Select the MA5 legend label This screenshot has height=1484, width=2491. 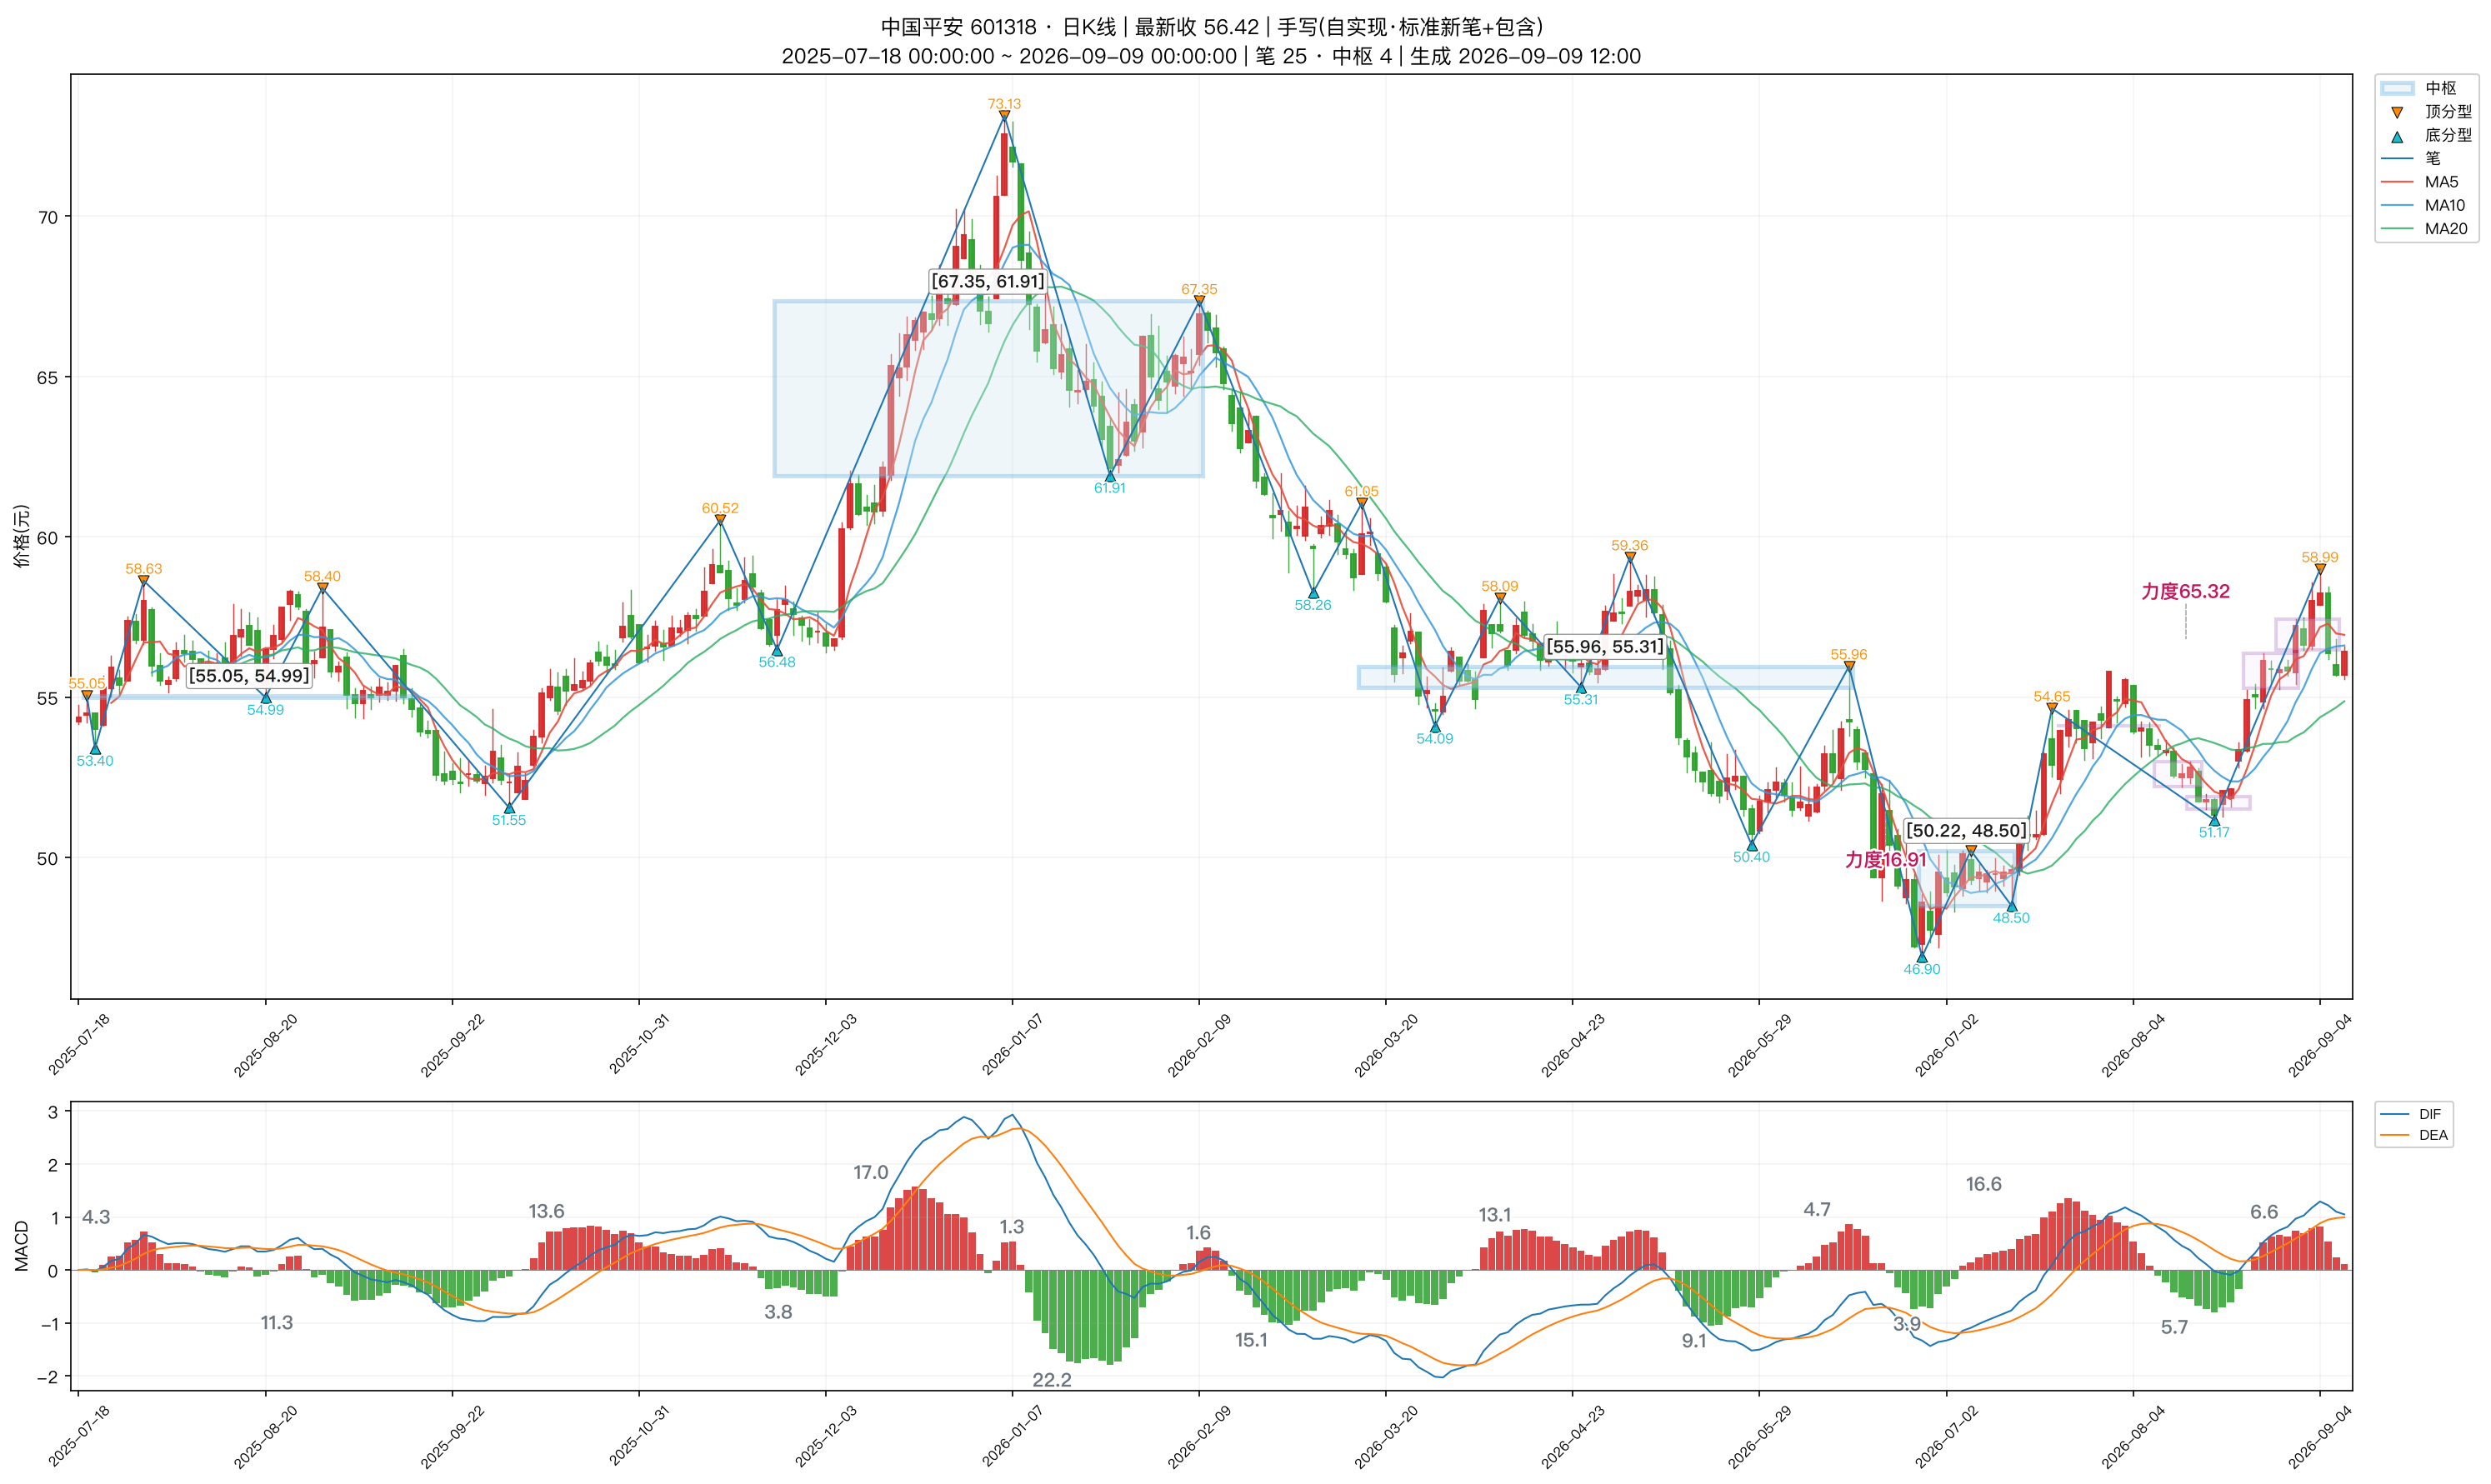click(2441, 182)
